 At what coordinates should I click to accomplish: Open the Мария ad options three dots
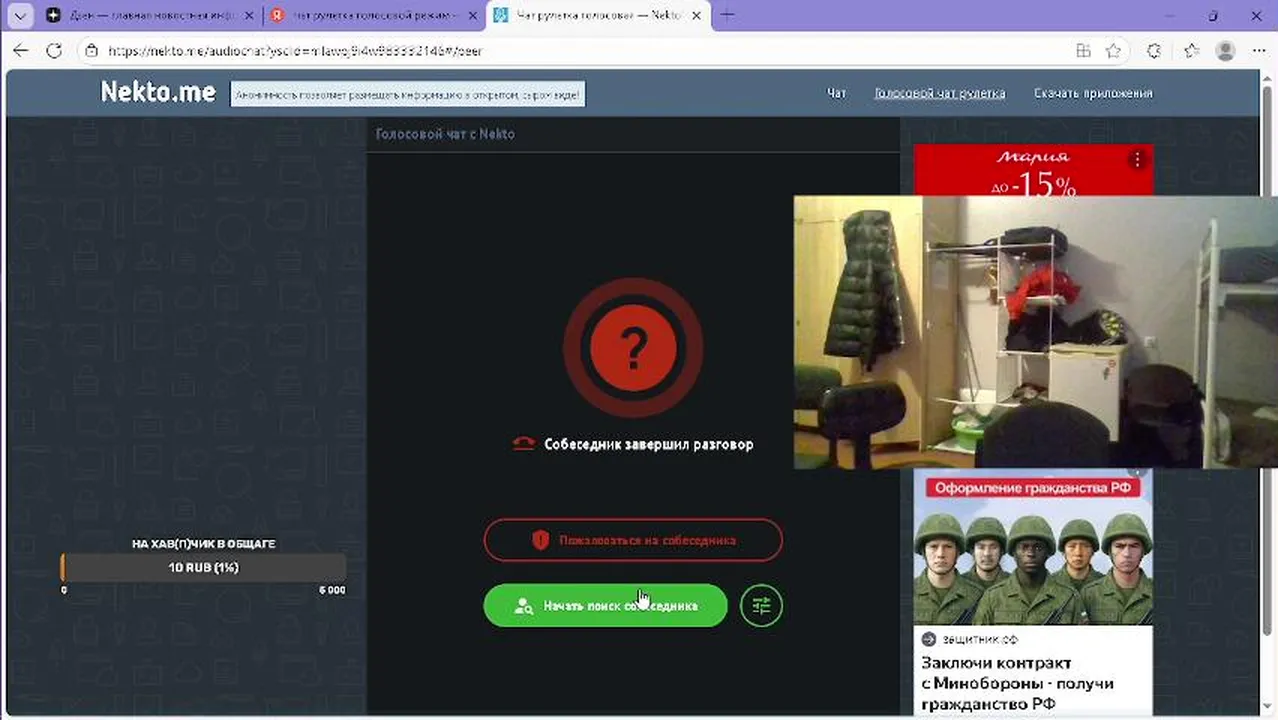pyautogui.click(x=1137, y=159)
